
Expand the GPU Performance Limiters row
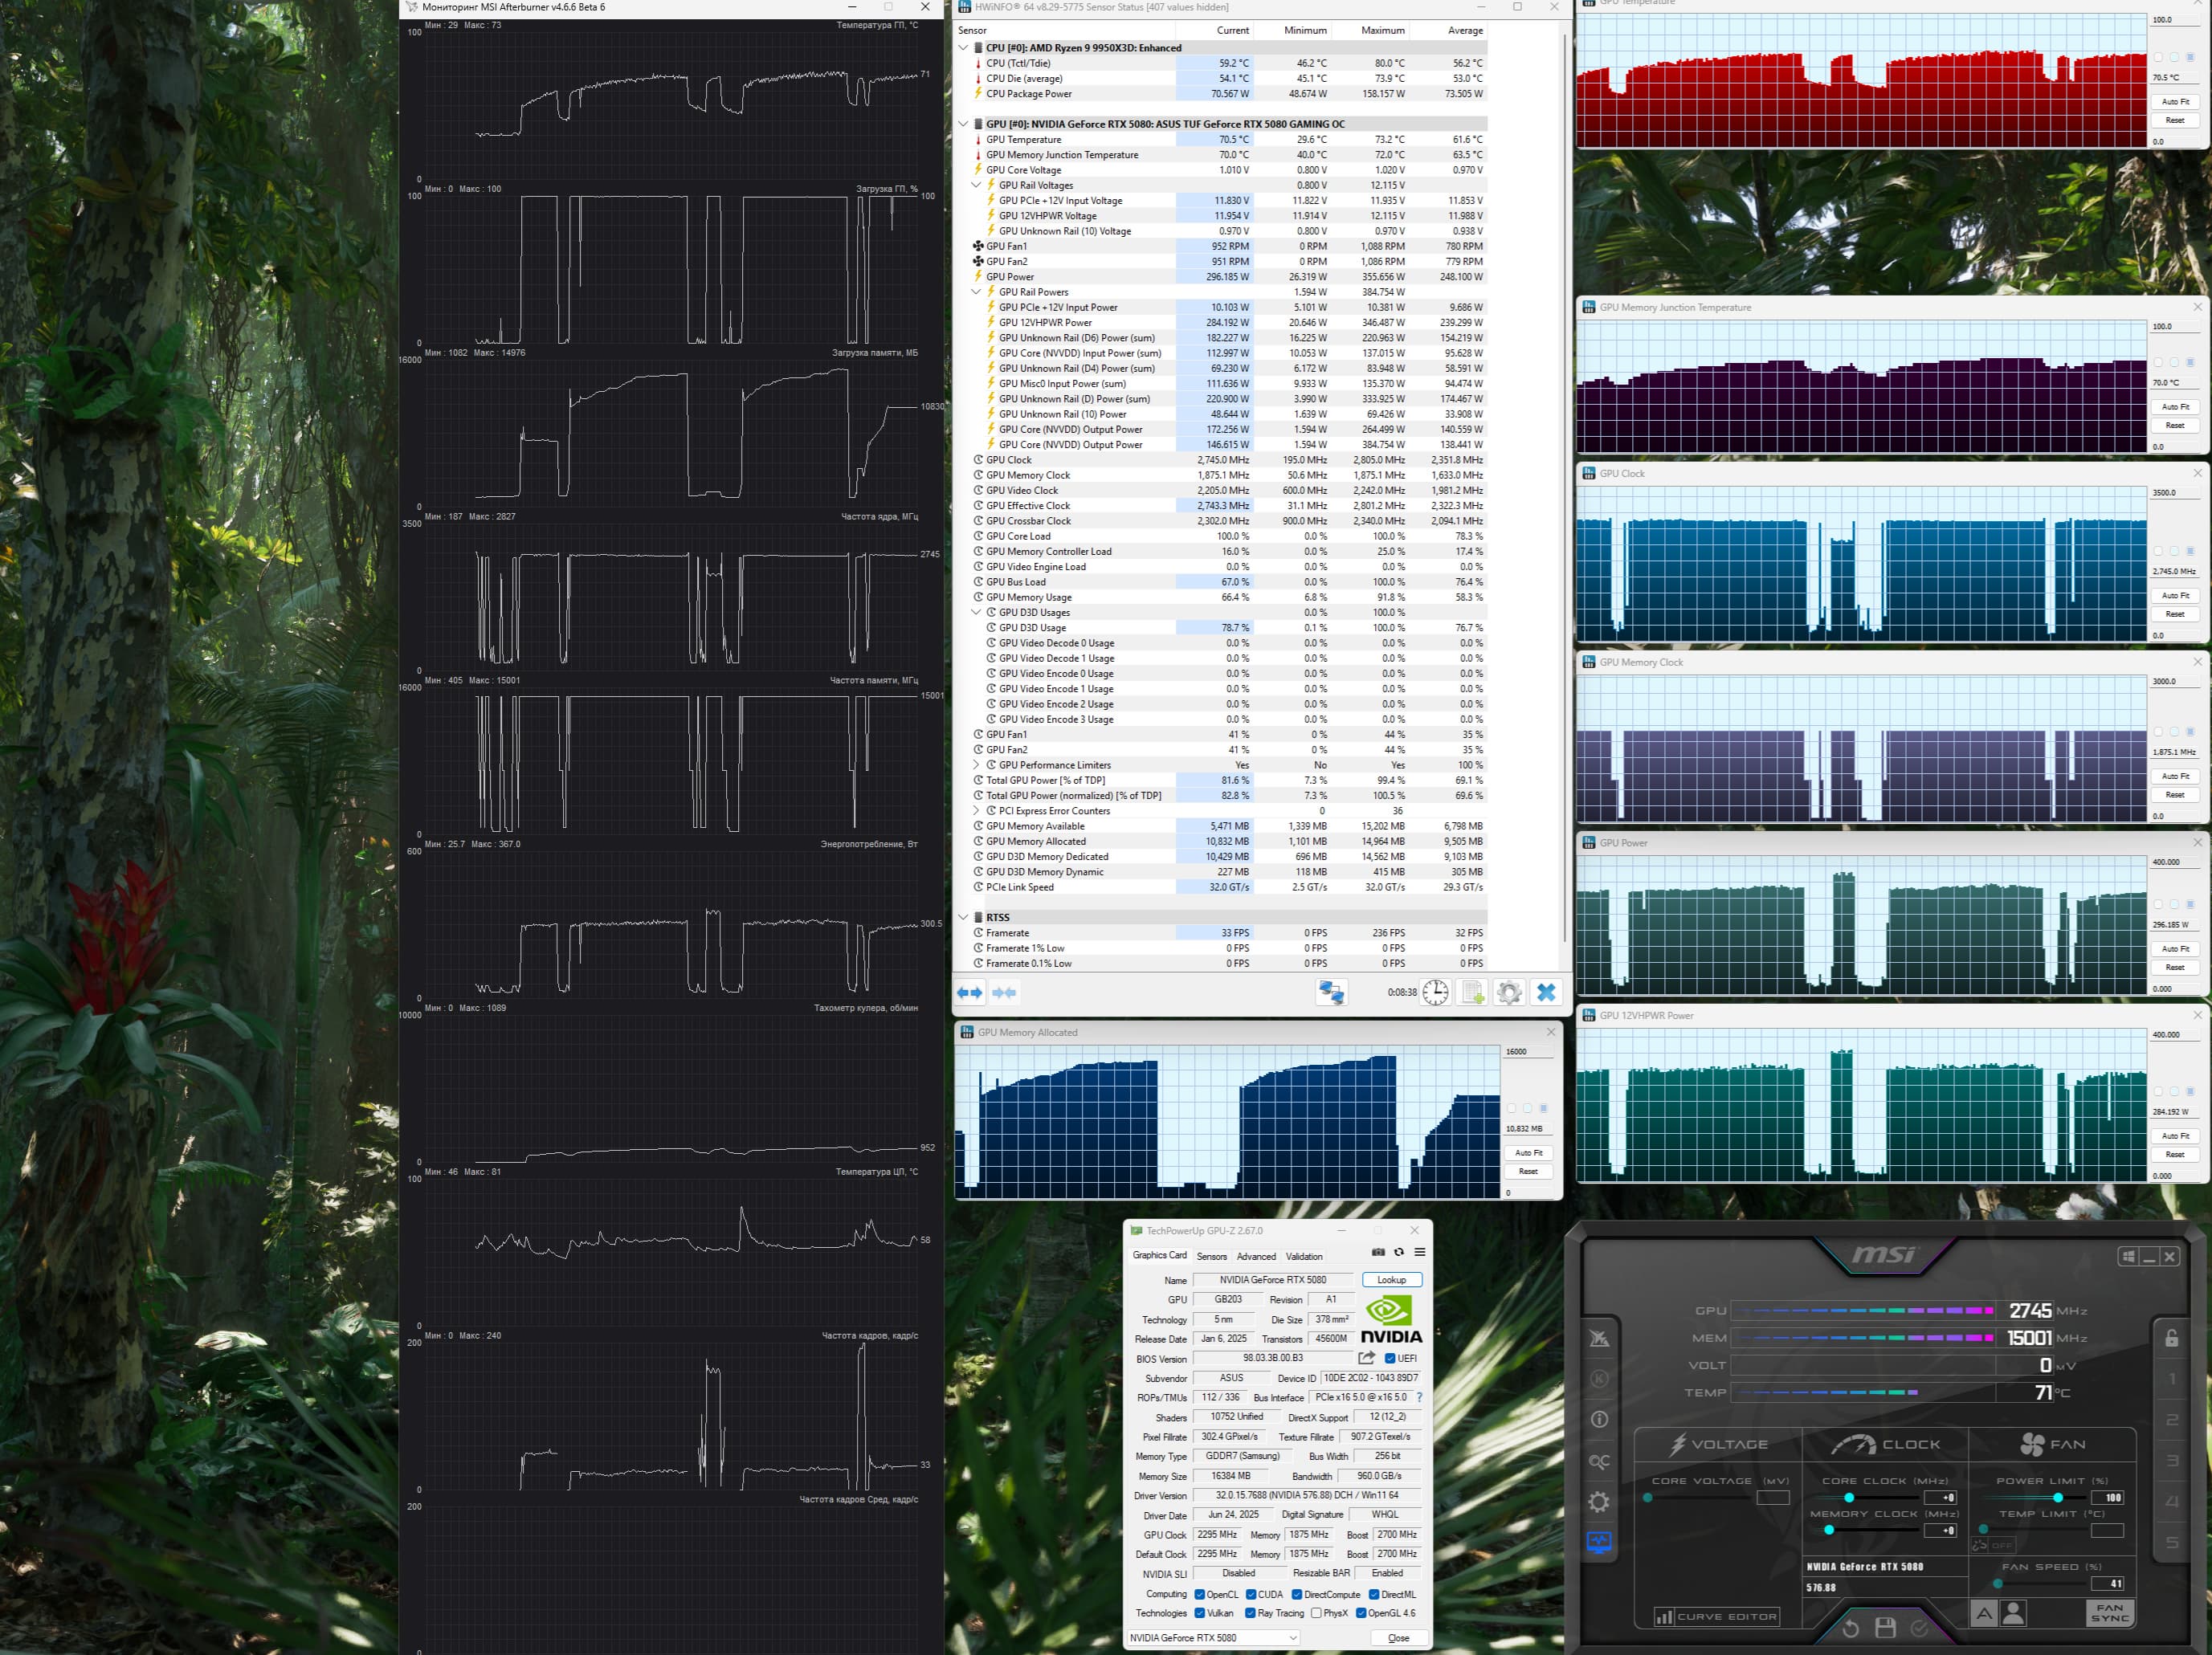pos(976,765)
